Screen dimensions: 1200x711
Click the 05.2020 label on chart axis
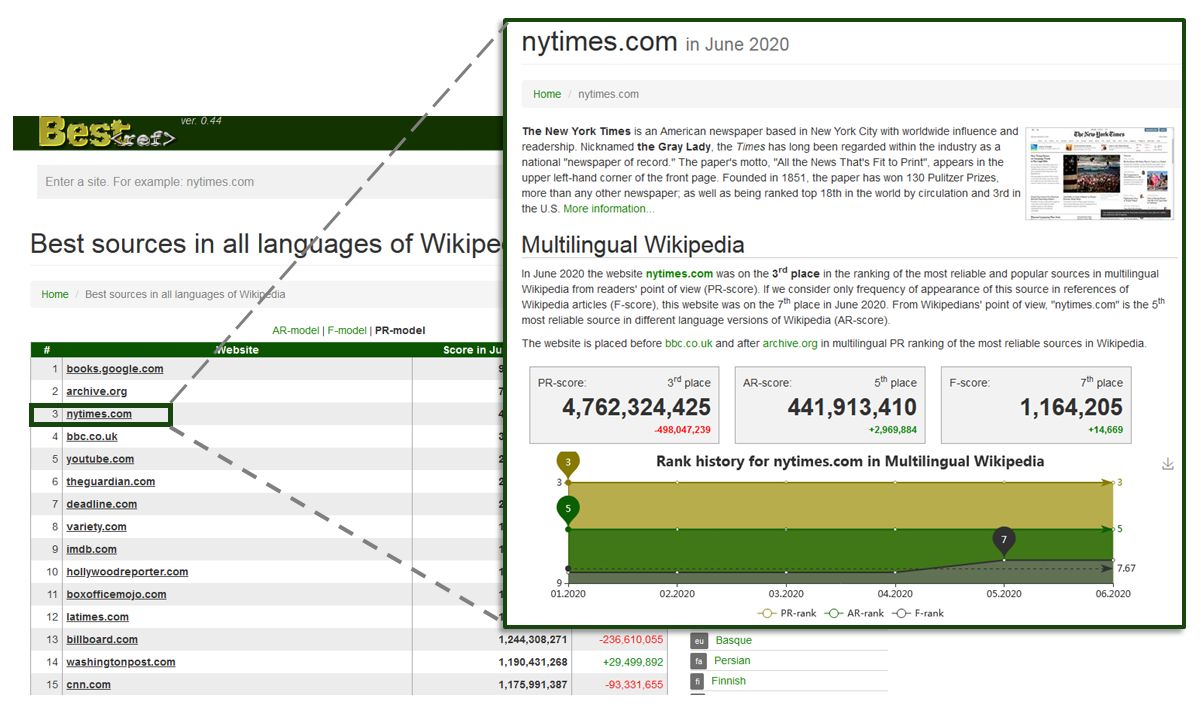click(1004, 594)
